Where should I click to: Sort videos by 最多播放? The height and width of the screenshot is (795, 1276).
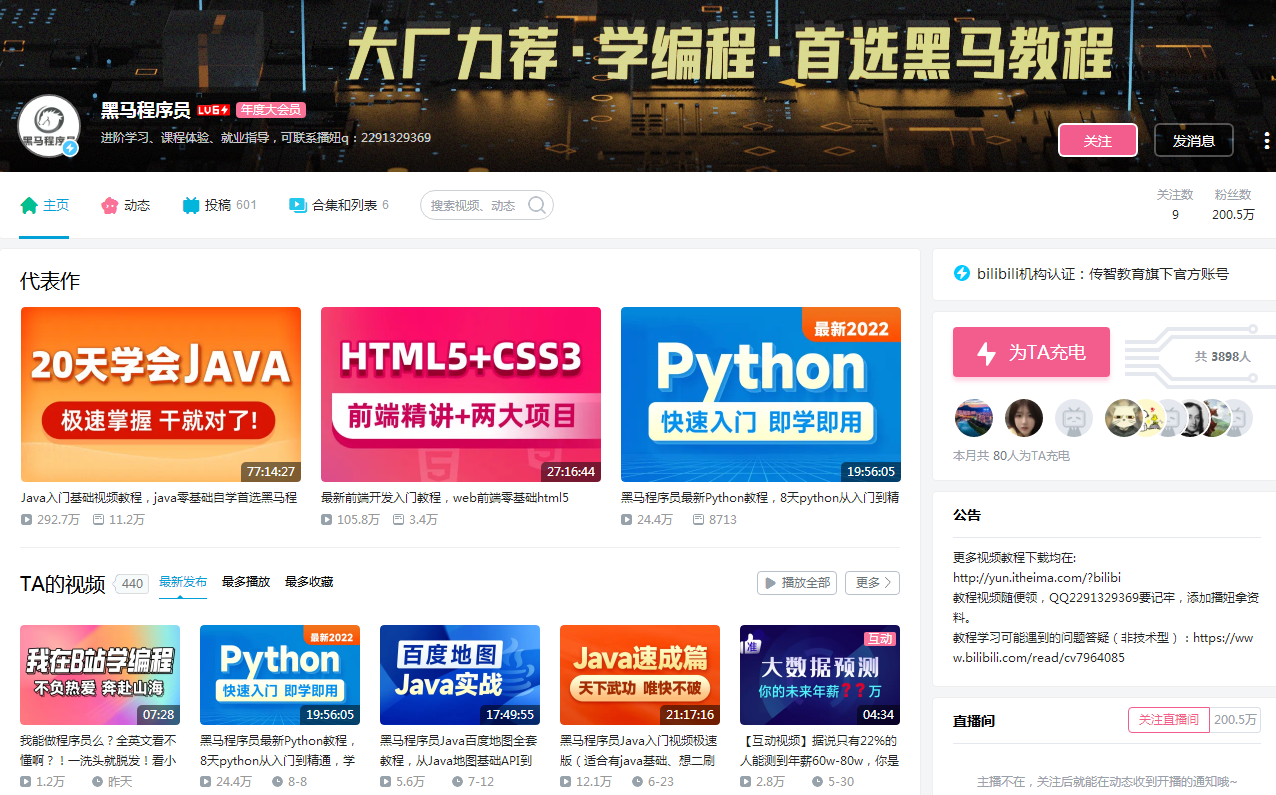point(246,582)
